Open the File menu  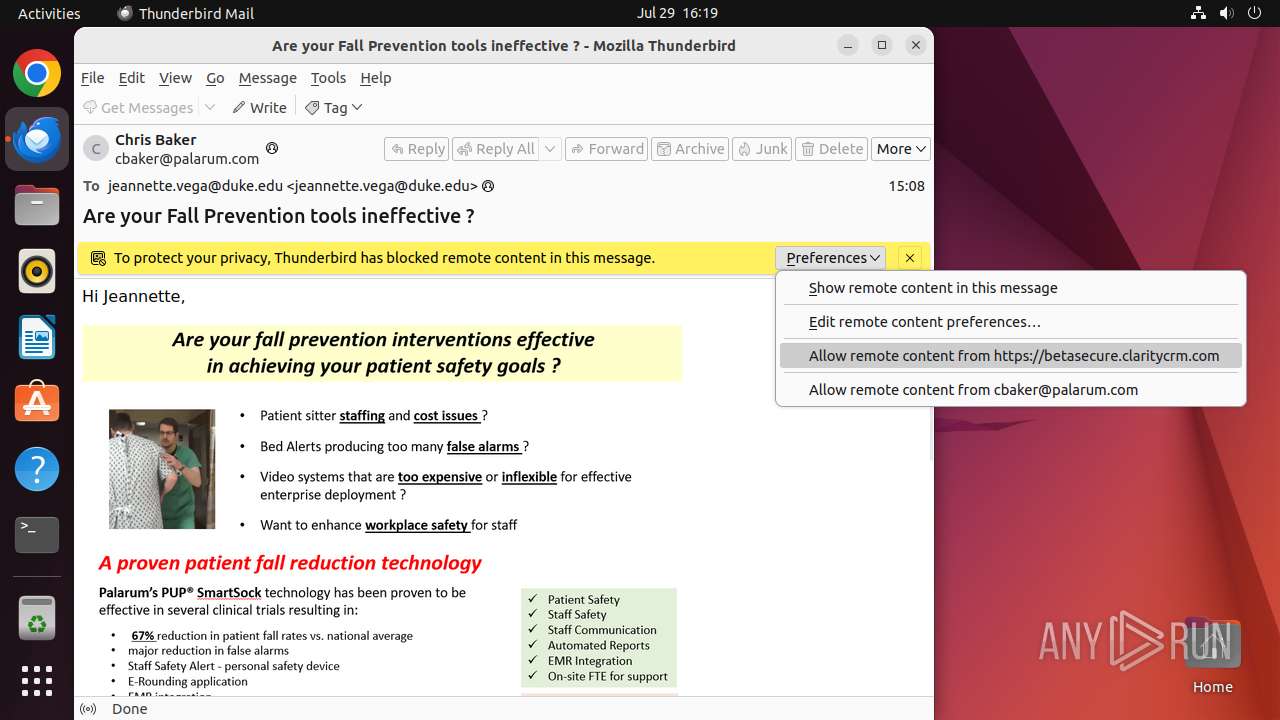pos(92,78)
